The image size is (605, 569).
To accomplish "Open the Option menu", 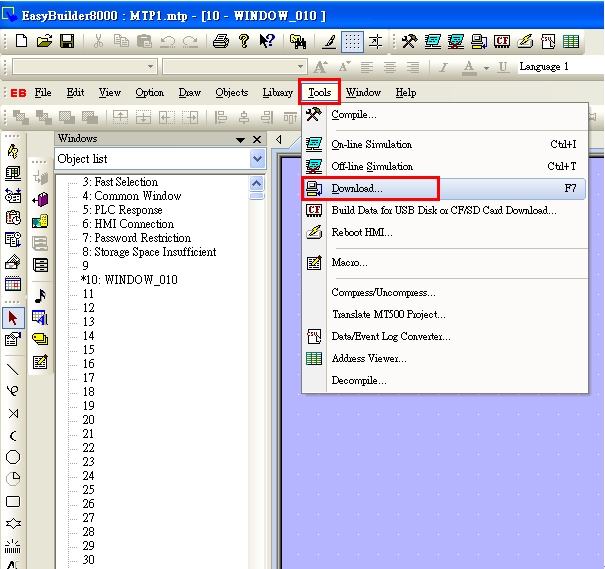I will click(149, 93).
